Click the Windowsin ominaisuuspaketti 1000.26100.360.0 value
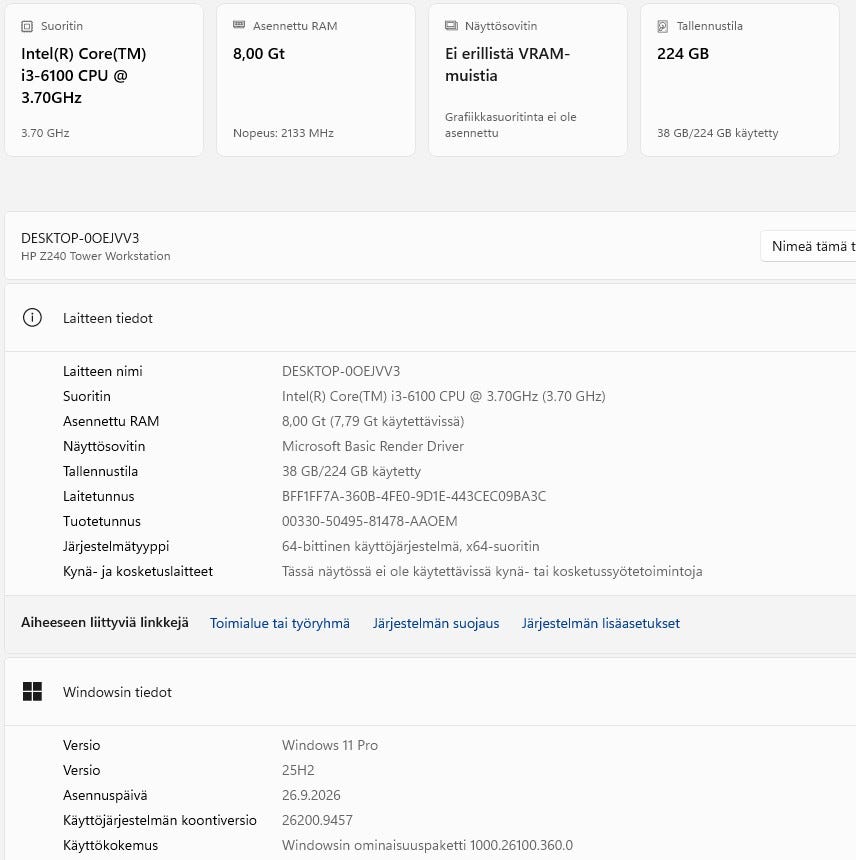The height and width of the screenshot is (860, 856). point(427,845)
